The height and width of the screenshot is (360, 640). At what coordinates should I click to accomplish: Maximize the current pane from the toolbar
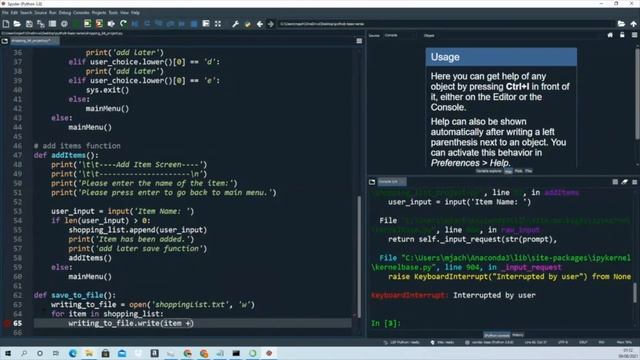click(x=206, y=24)
